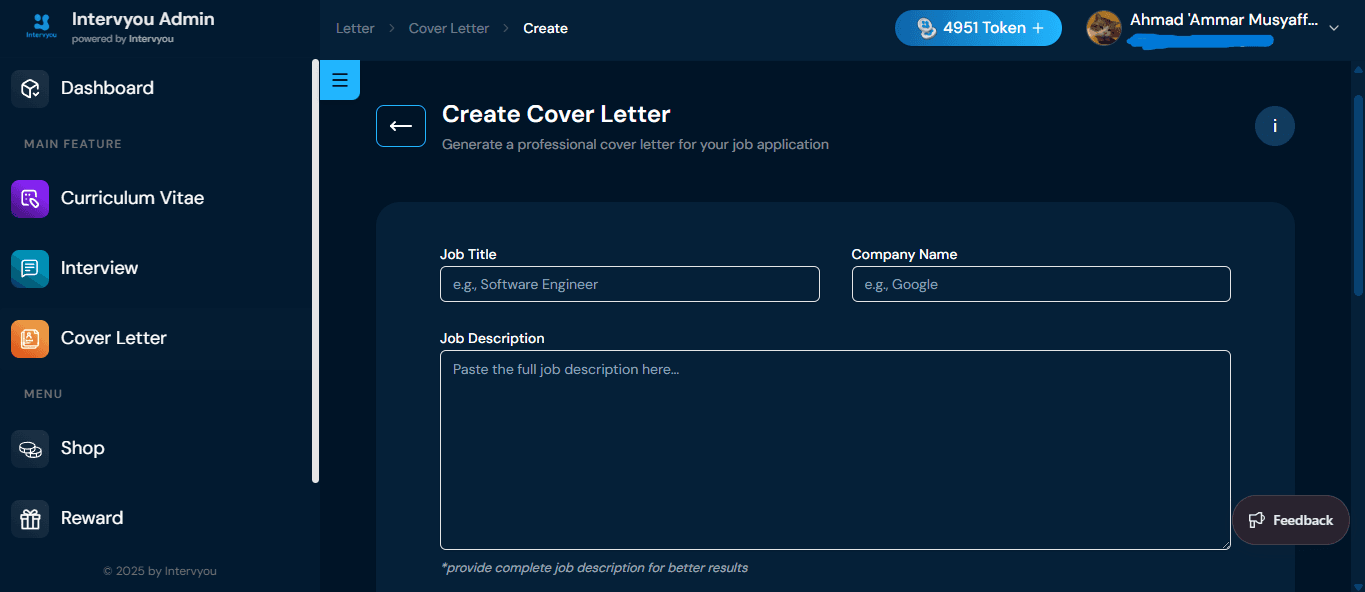The image size is (1365, 592).
Task: Toggle the sidebar with the hamburger icon
Action: point(339,80)
